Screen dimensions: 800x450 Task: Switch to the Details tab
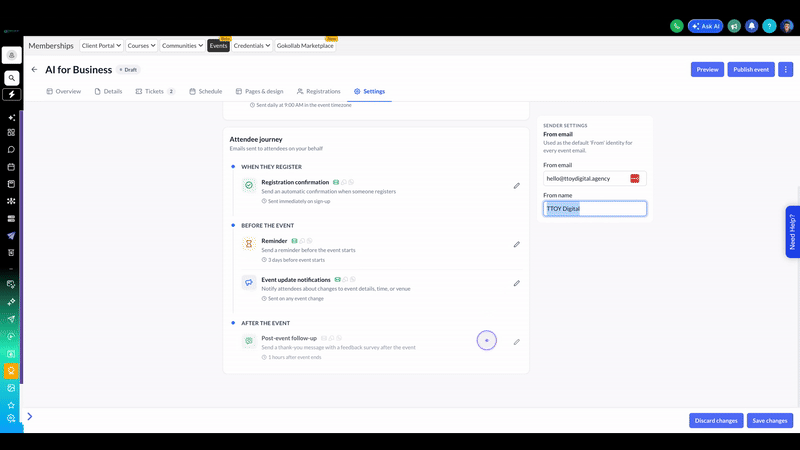click(108, 91)
